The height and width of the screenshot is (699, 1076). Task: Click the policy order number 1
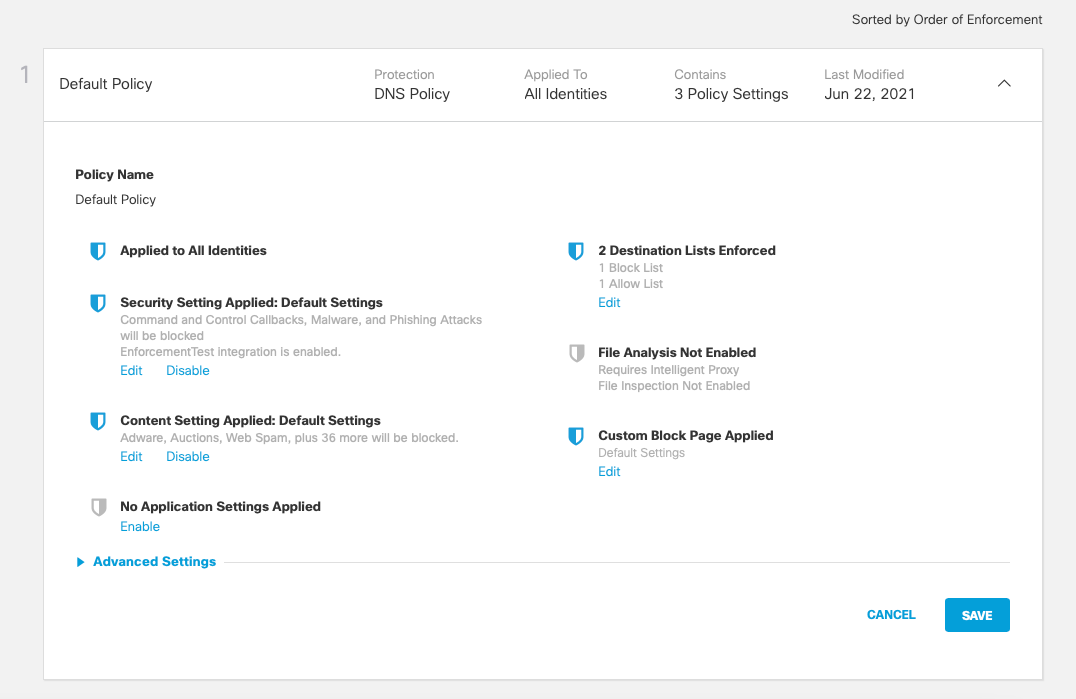[25, 75]
